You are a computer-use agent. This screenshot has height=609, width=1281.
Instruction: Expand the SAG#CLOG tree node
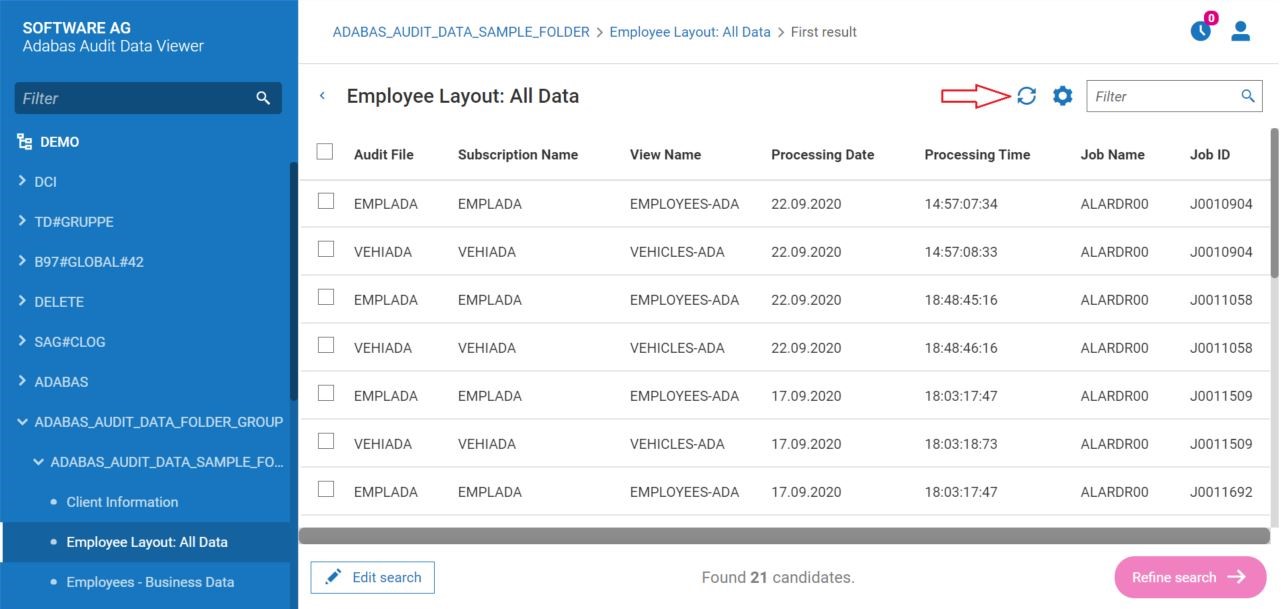(x=23, y=341)
